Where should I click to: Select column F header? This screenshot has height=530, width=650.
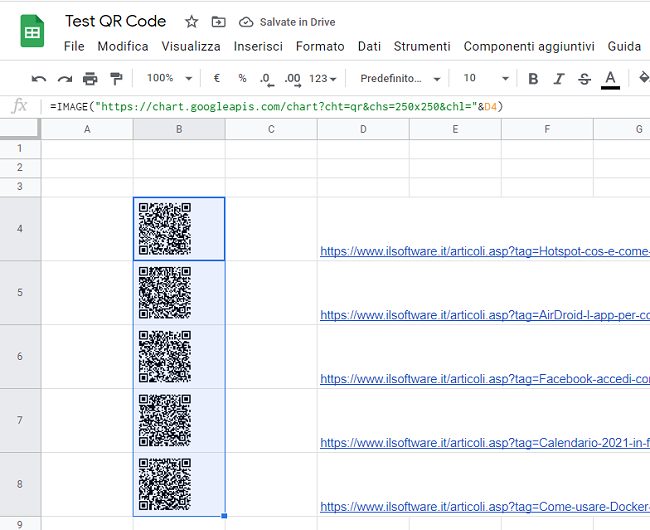(x=547, y=129)
